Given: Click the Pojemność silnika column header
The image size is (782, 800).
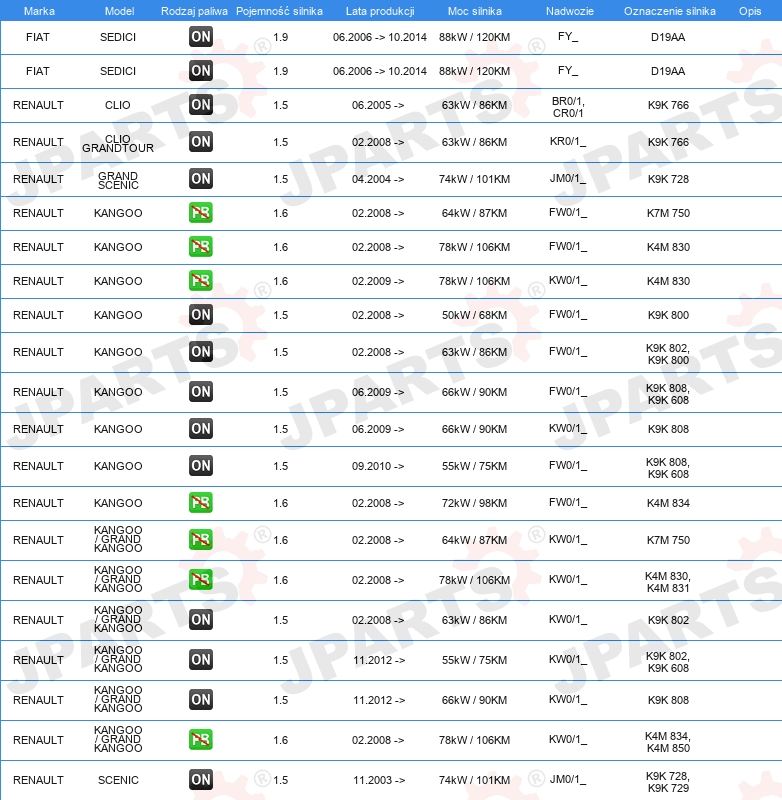Looking at the screenshot, I should tap(279, 11).
